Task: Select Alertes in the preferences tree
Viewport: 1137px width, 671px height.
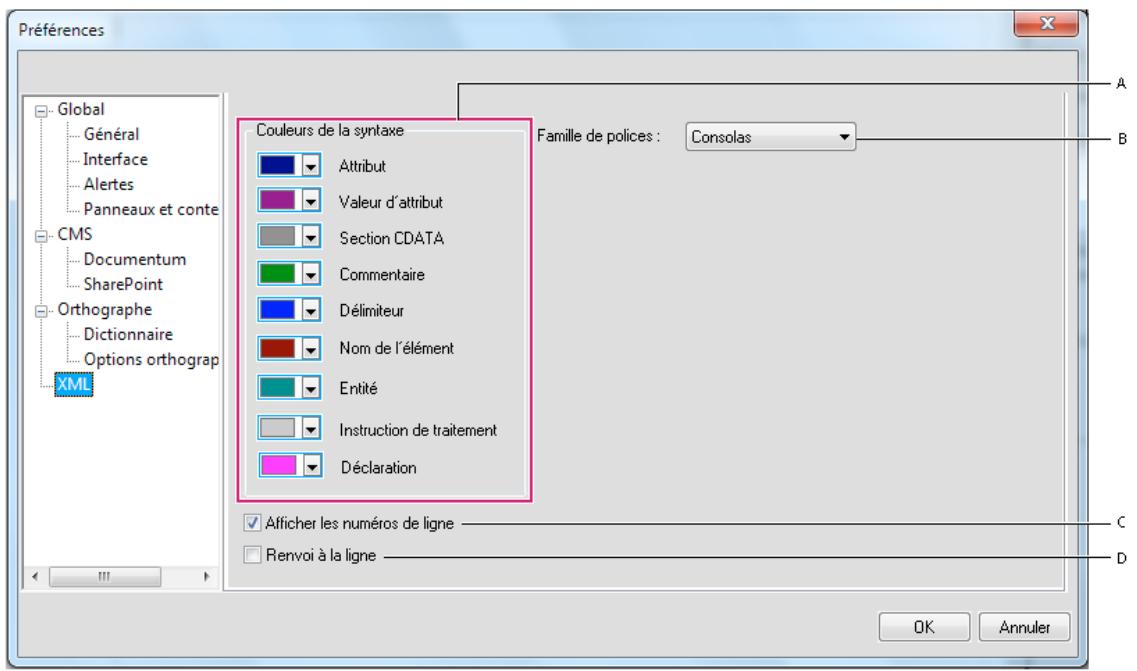Action: click(109, 184)
